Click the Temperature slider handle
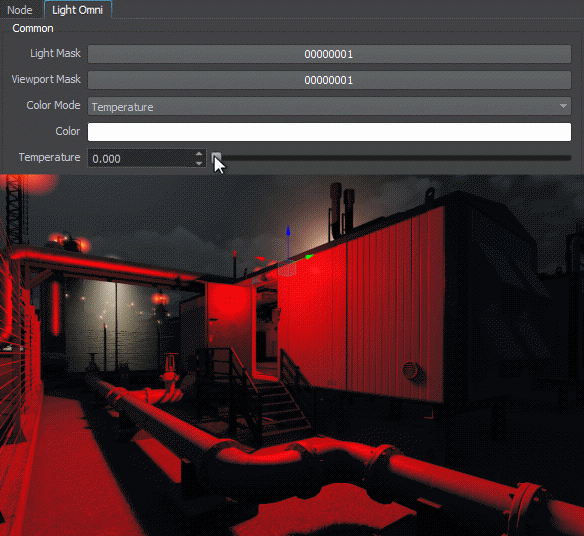This screenshot has height=536, width=584. pyautogui.click(x=216, y=158)
